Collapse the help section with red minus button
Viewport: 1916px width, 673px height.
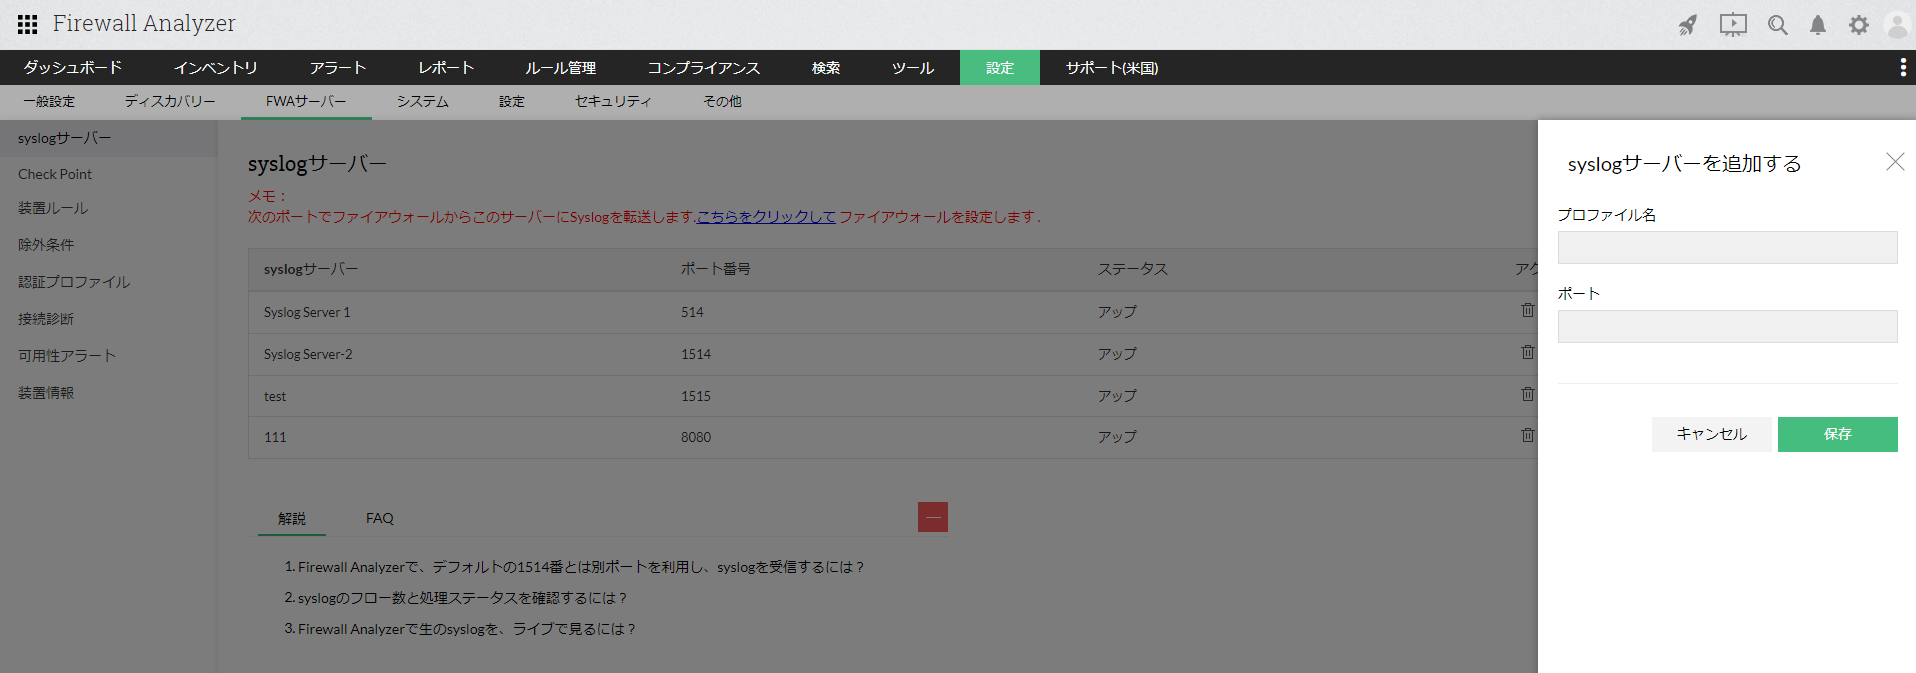pyautogui.click(x=932, y=517)
